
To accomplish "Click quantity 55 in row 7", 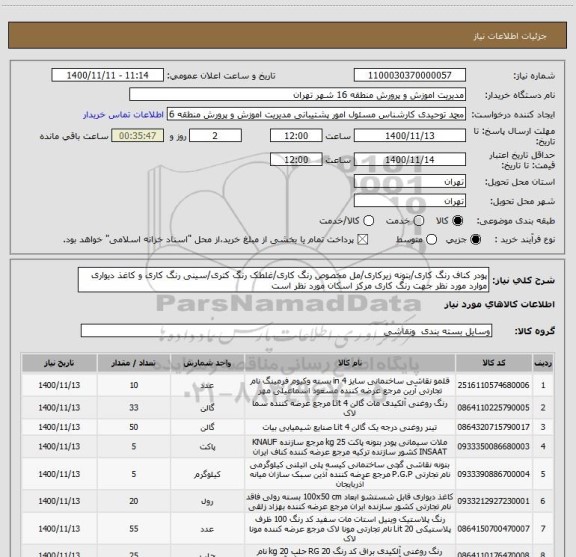I will point(134,529).
